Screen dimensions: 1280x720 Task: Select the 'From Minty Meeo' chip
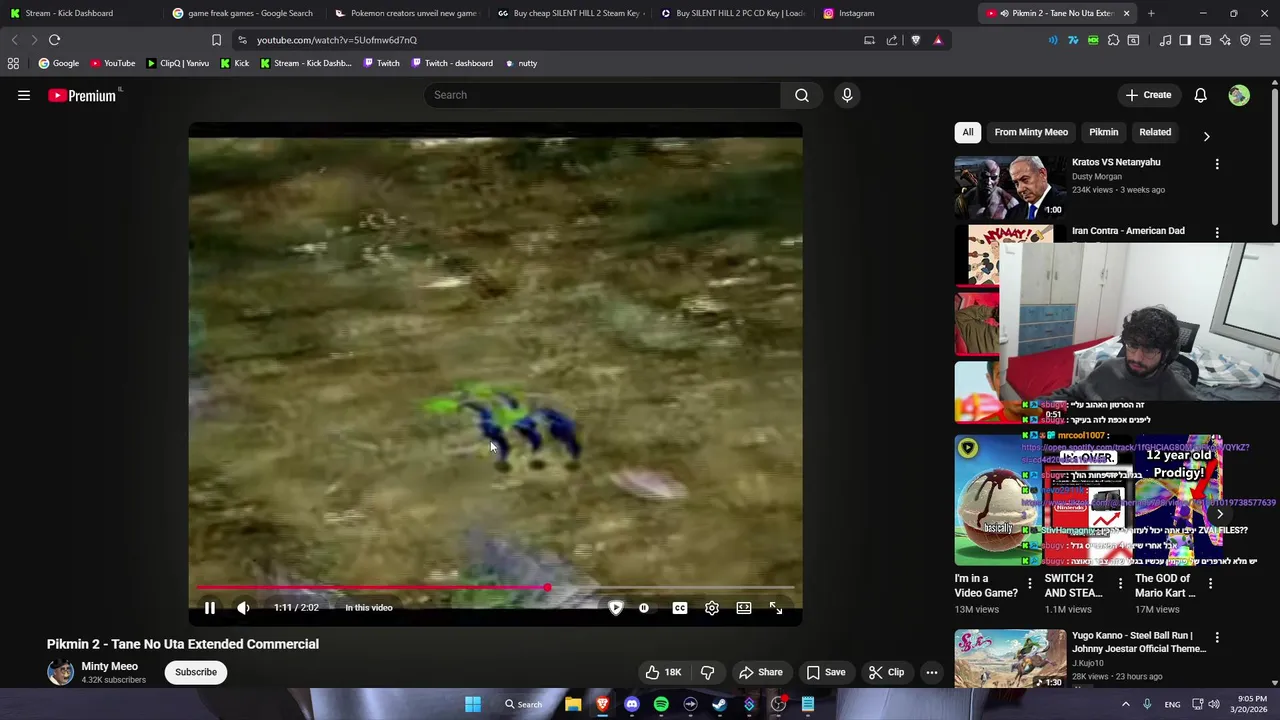(x=1031, y=132)
